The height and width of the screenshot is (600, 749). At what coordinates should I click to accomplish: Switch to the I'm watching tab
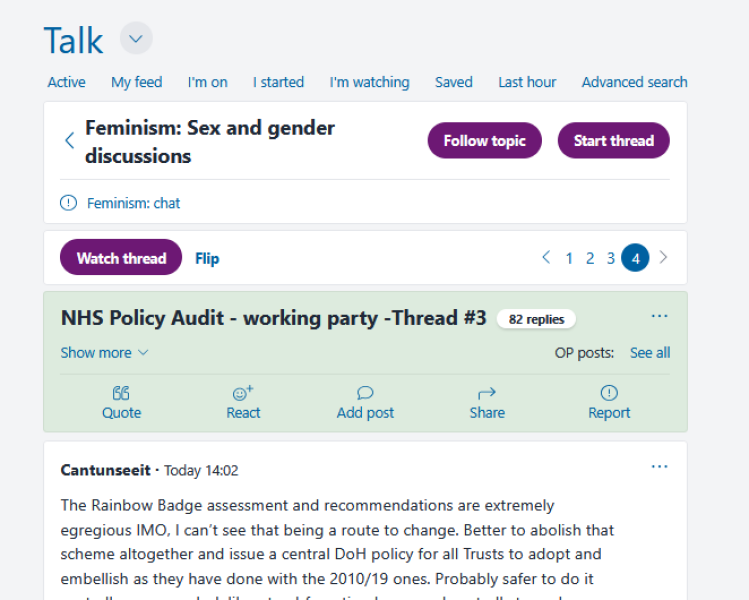[369, 82]
